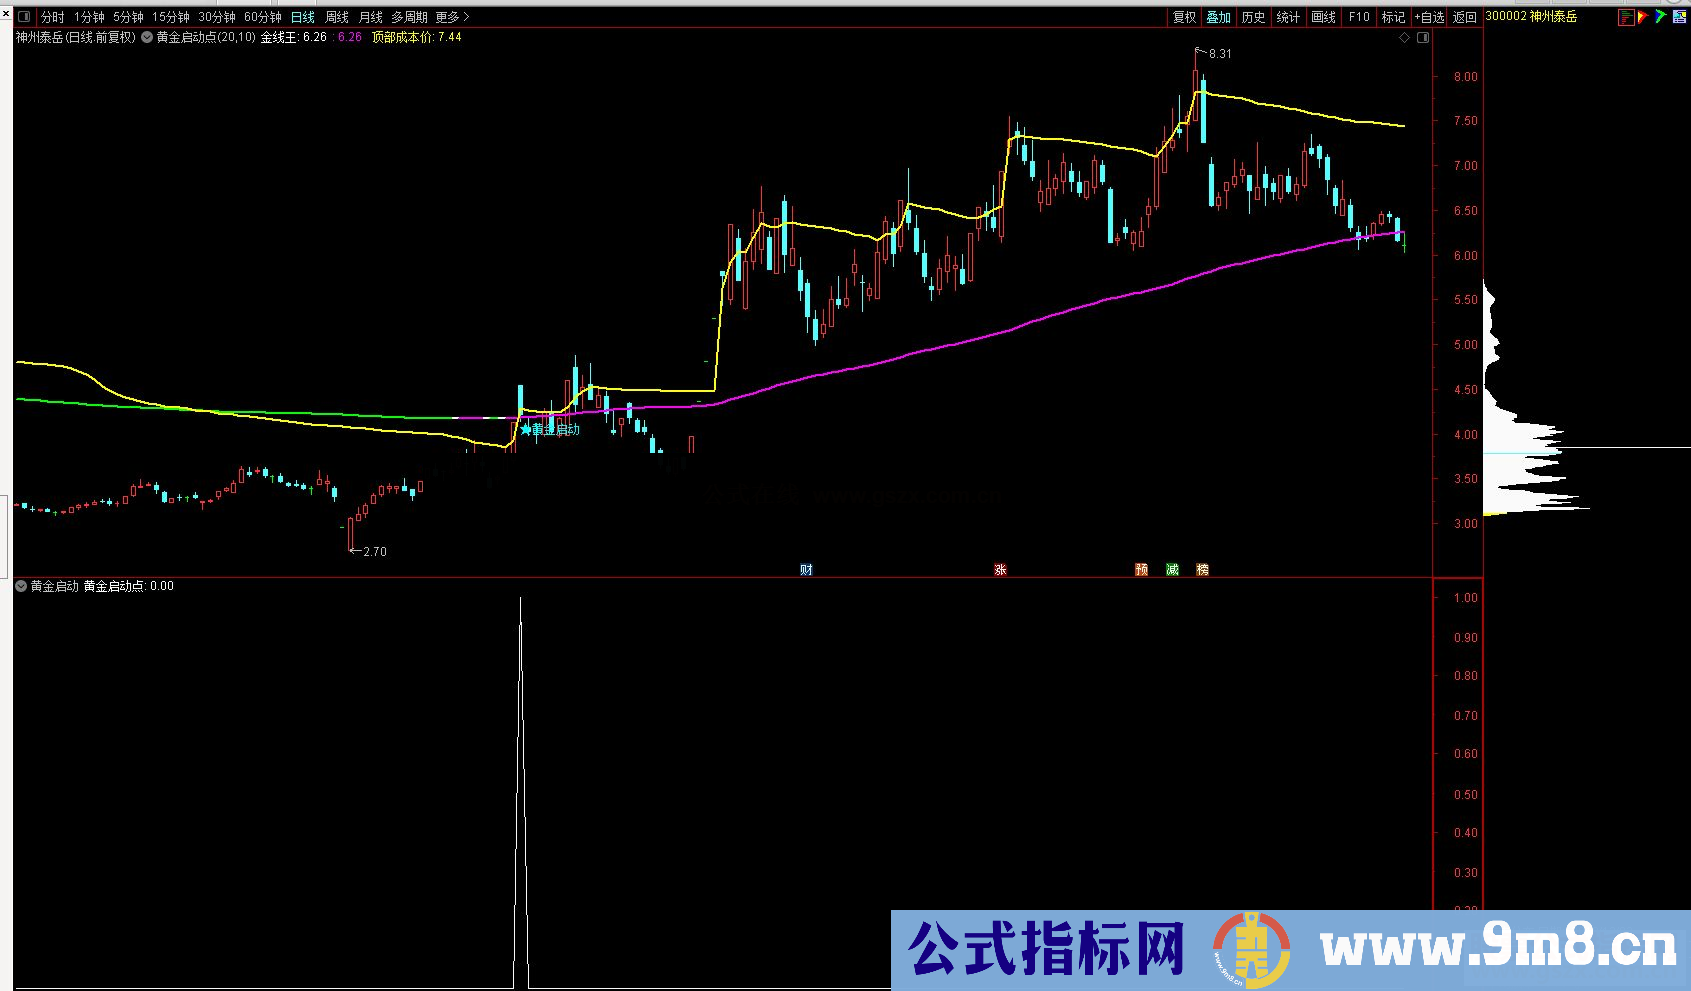Click the red flag arrow icon at top right
This screenshot has height=991, width=1691.
click(x=1645, y=17)
